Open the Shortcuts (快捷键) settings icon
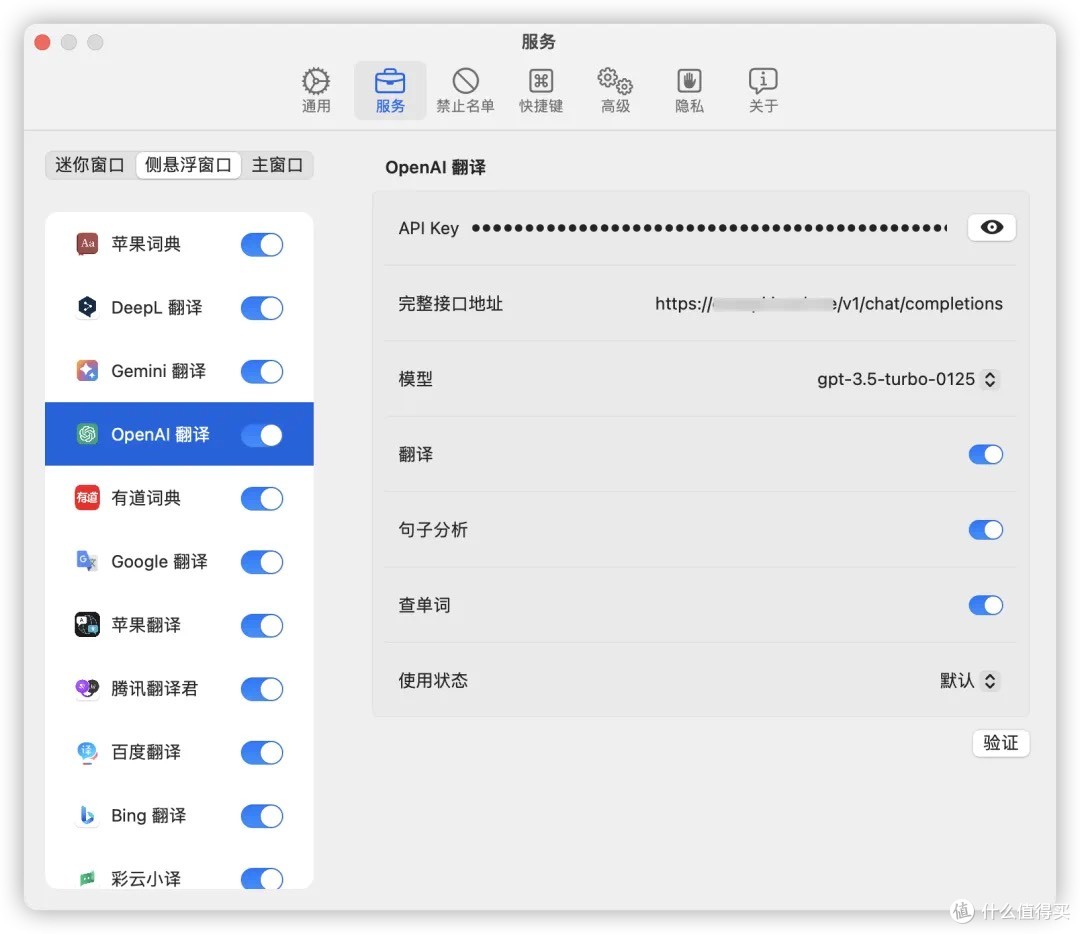 tap(541, 82)
